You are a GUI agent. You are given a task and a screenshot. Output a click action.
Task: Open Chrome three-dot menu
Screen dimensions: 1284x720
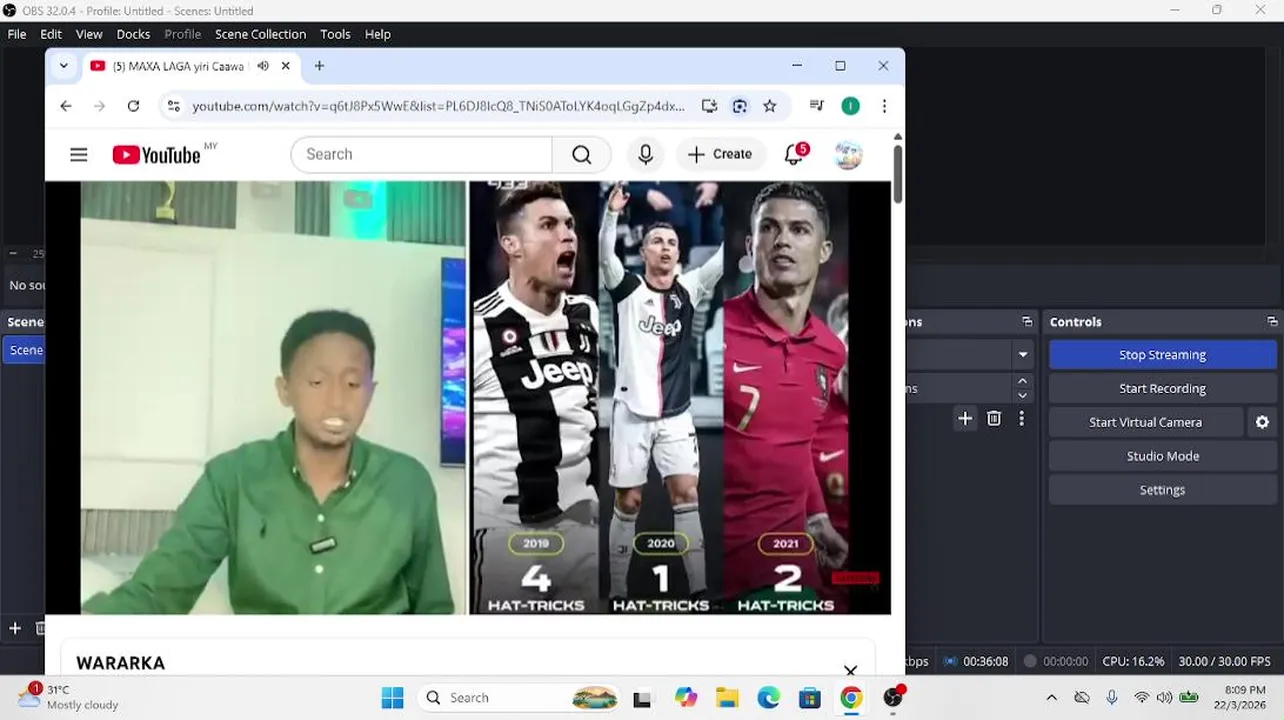pos(884,106)
